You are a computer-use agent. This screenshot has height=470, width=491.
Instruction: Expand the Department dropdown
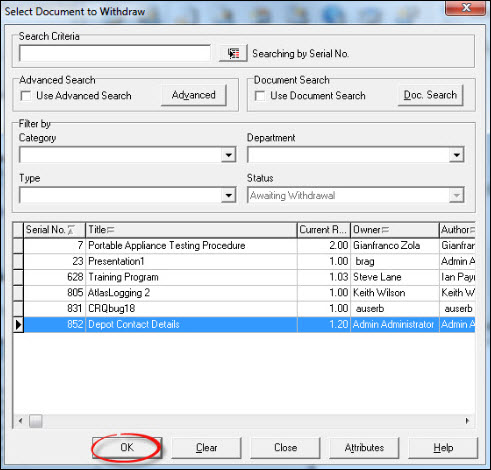pyautogui.click(x=456, y=155)
